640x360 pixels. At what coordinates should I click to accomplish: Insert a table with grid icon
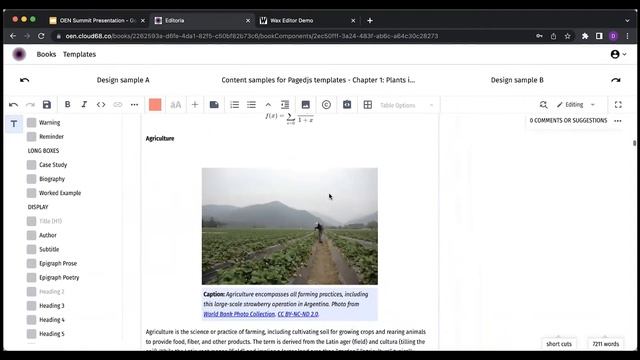pyautogui.click(x=368, y=105)
